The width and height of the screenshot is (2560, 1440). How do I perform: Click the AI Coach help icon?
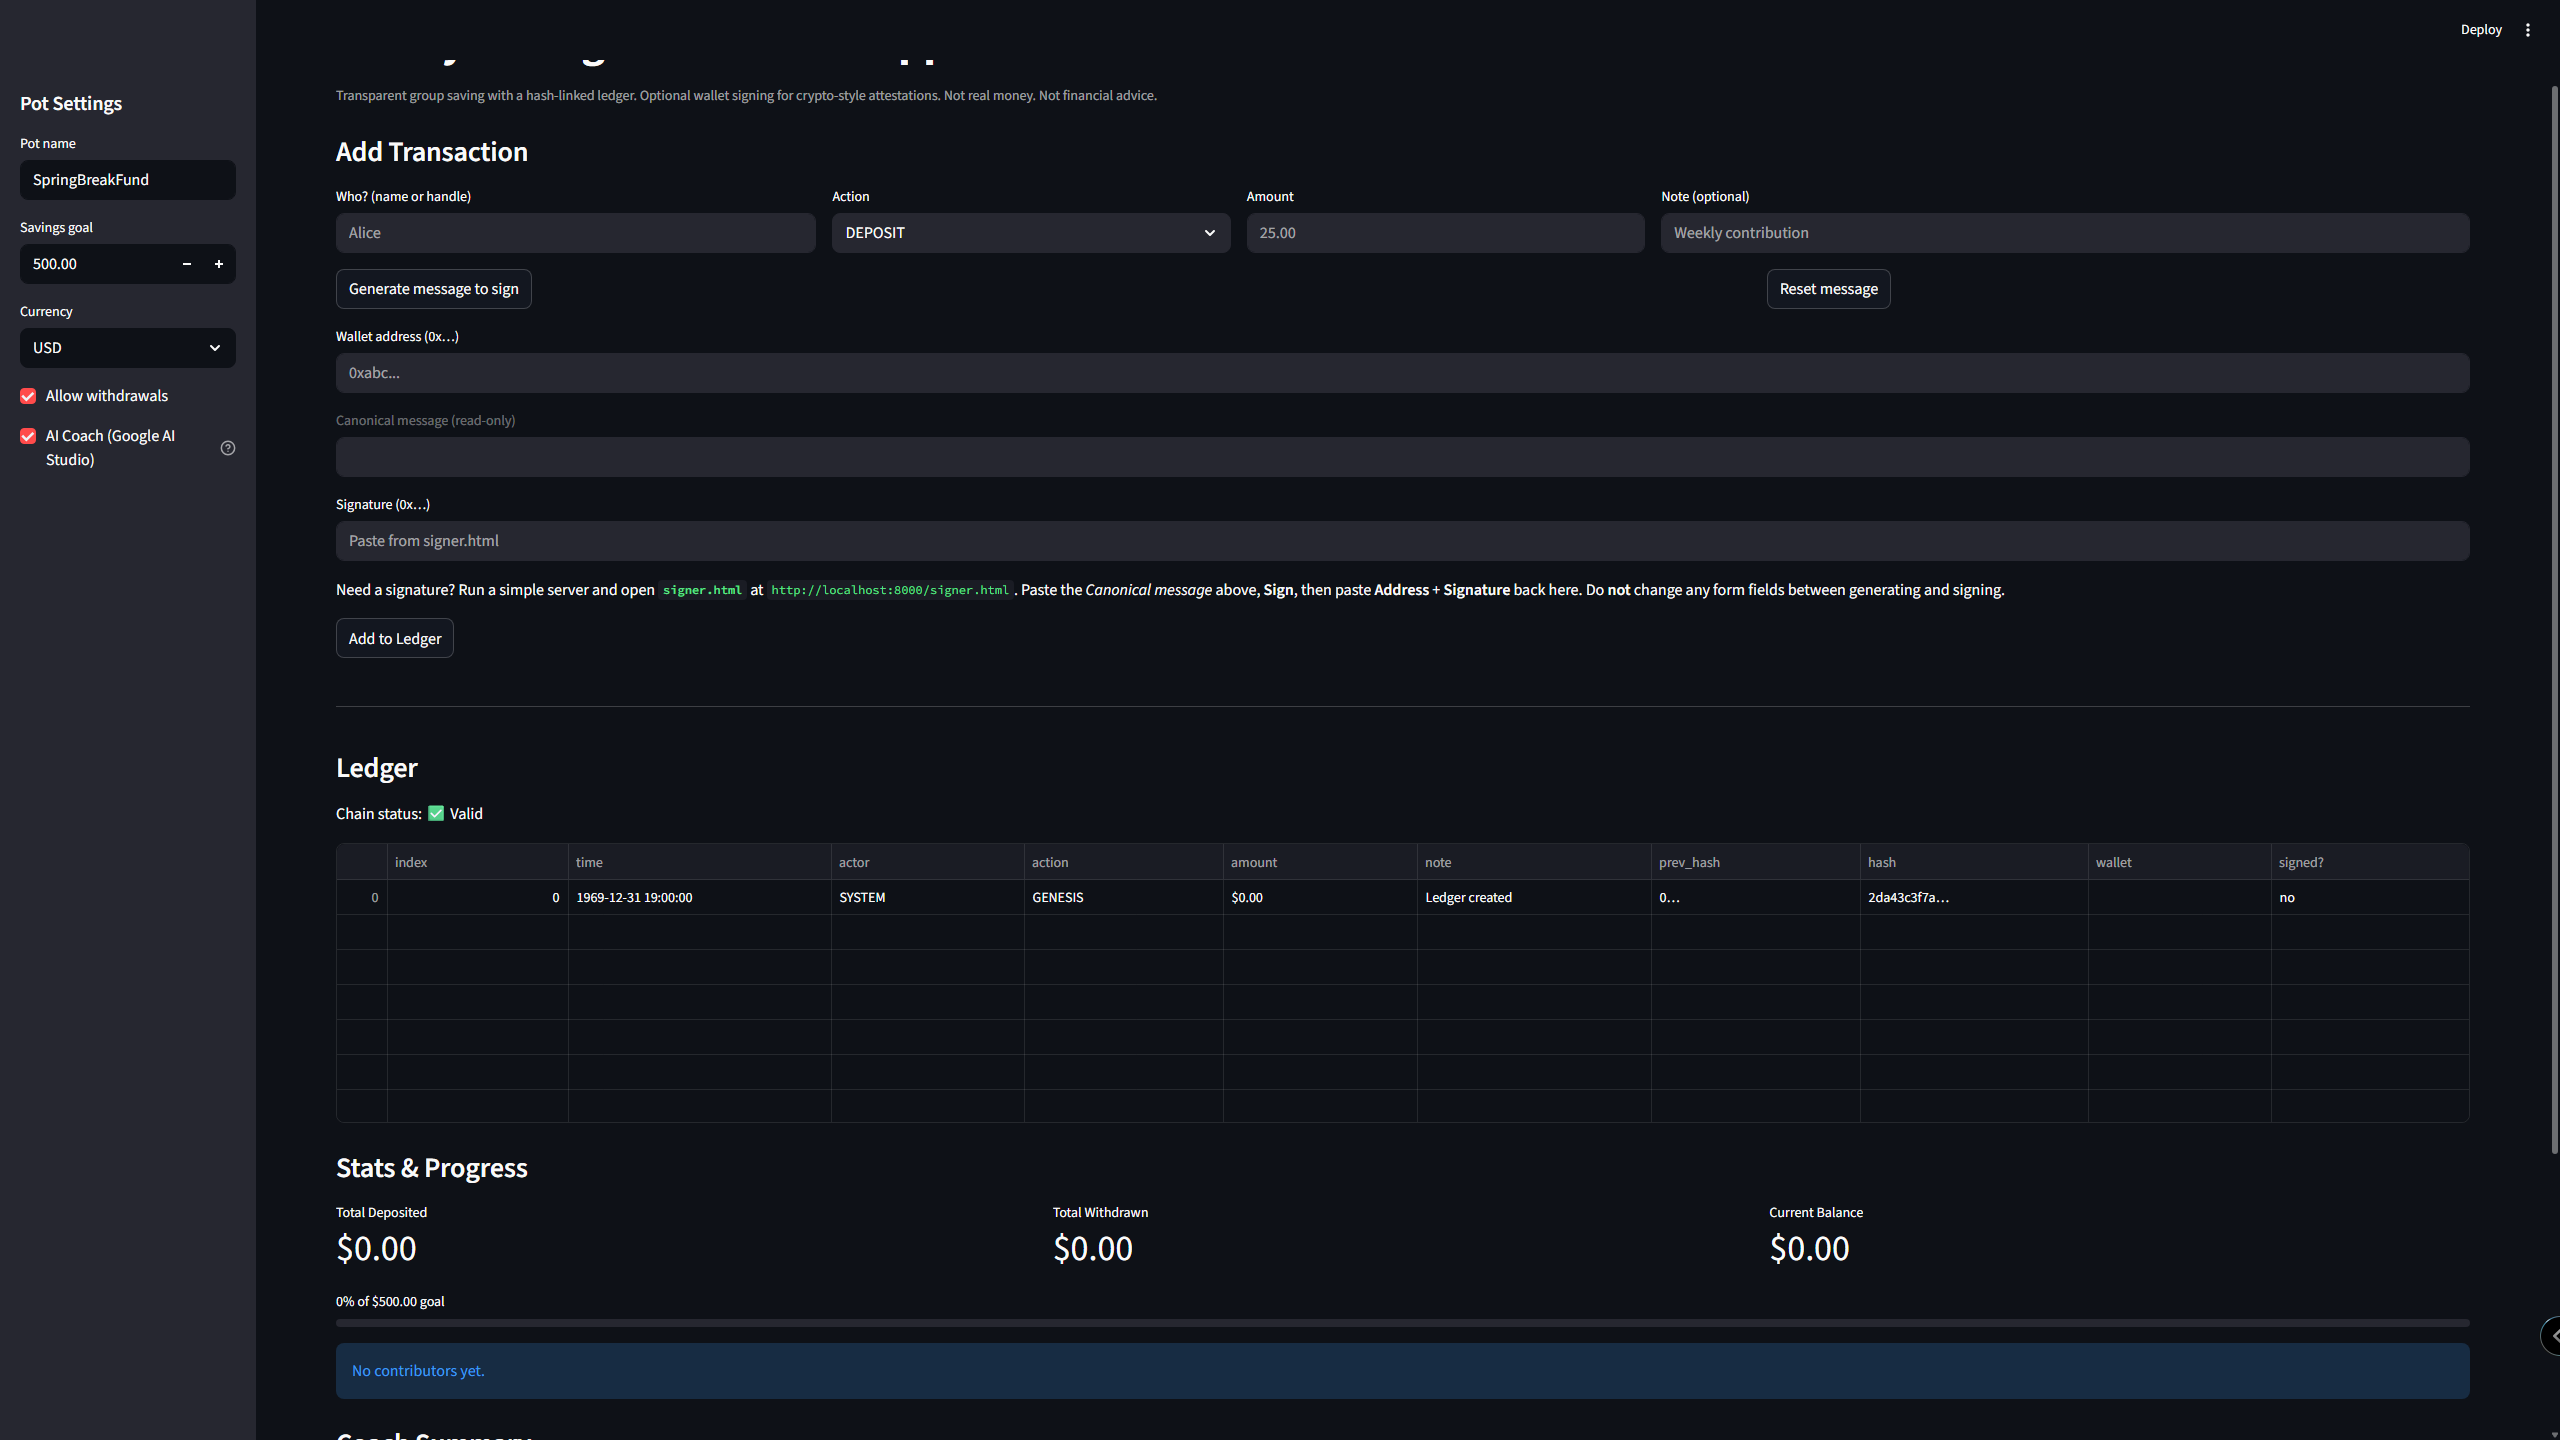point(228,448)
